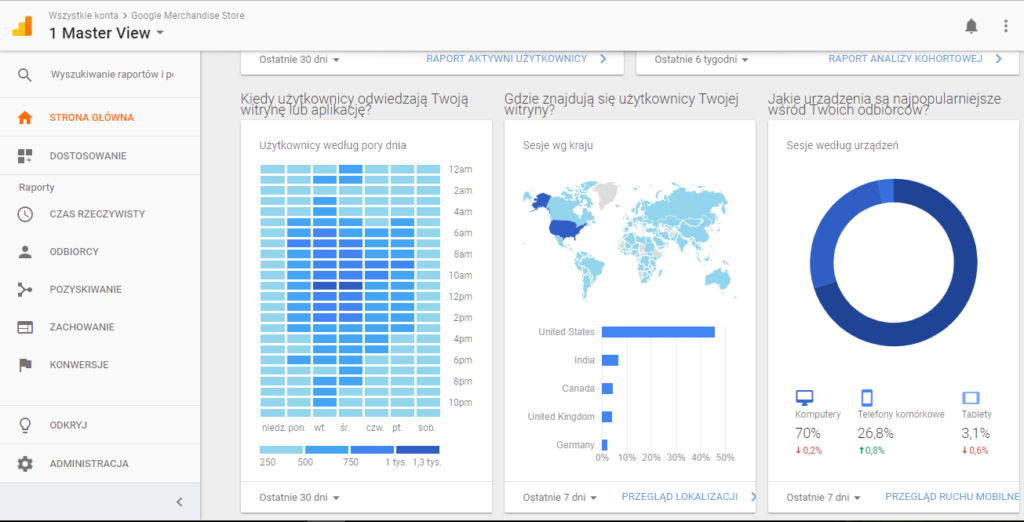Open Ostatnie 30 dni dropdown above heatmap
This screenshot has height=522, width=1024.
pyautogui.click(x=300, y=59)
